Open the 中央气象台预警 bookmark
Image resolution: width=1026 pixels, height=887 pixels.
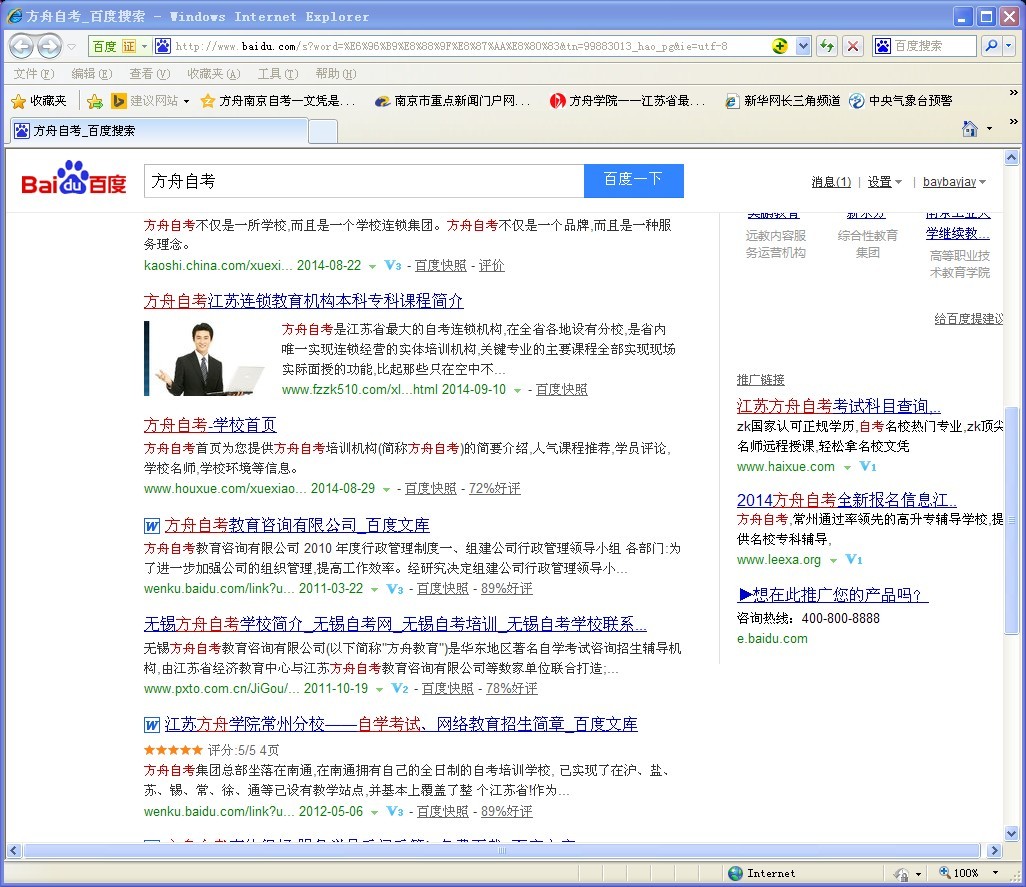(900, 101)
